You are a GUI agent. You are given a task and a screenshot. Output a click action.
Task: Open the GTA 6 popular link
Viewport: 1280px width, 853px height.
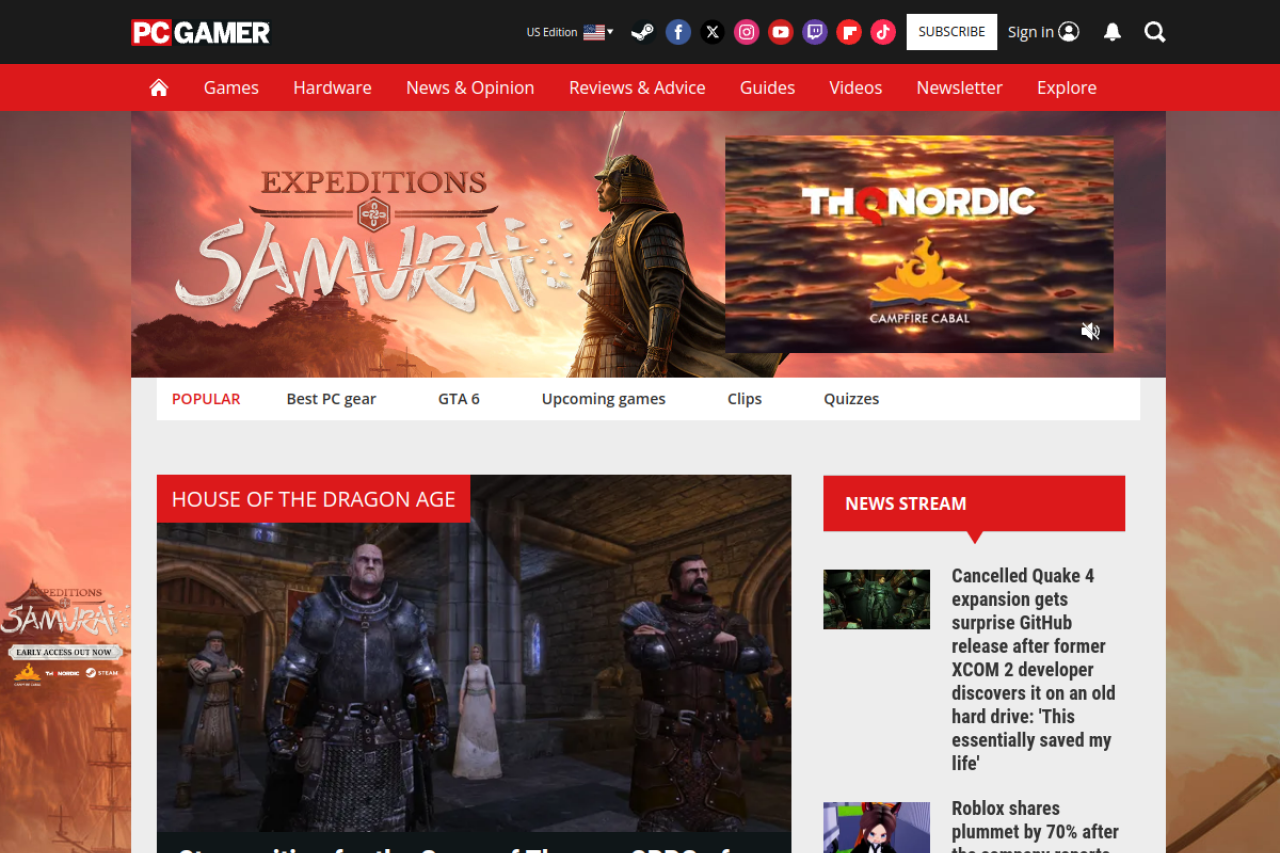coord(459,399)
